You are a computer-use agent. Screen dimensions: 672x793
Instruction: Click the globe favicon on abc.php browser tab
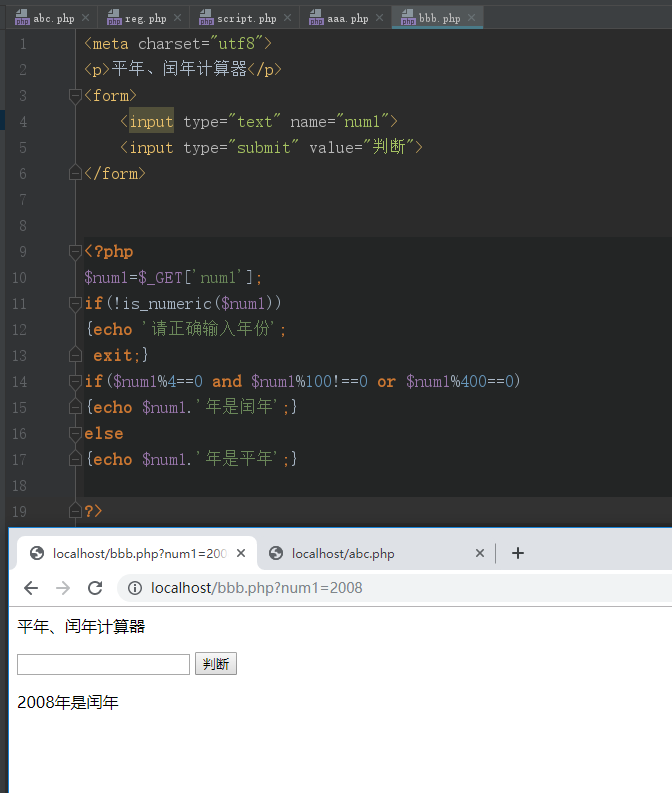276,553
